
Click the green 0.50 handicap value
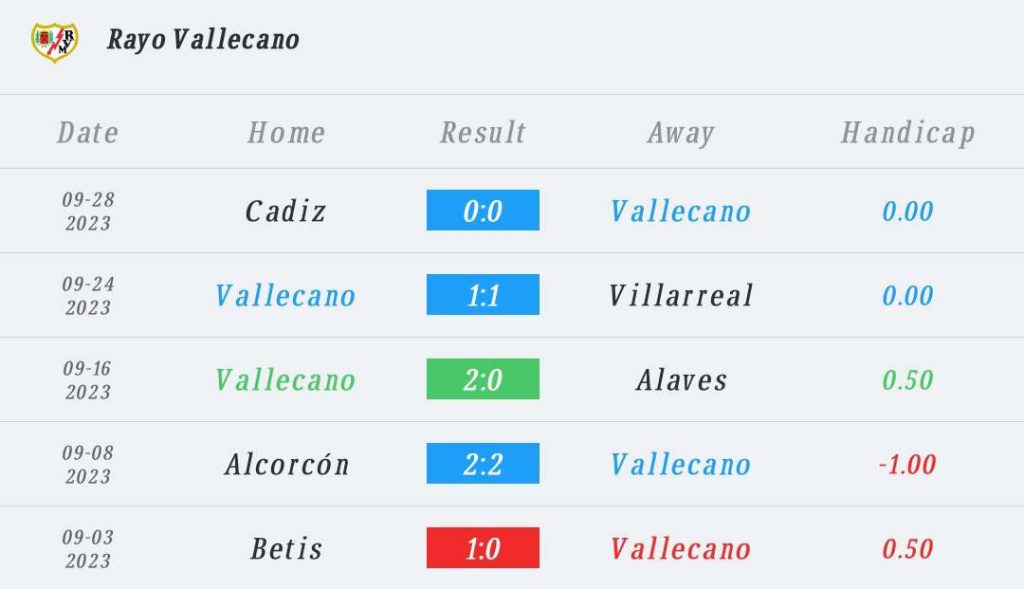point(907,380)
